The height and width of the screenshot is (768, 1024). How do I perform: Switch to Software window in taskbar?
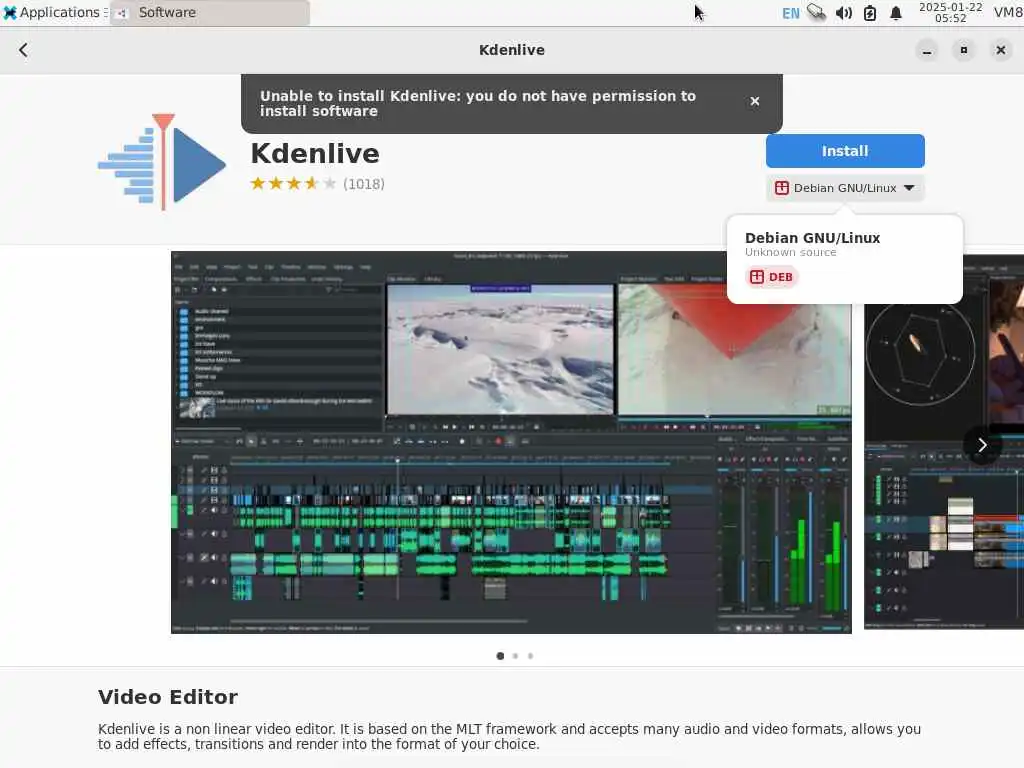[x=210, y=12]
